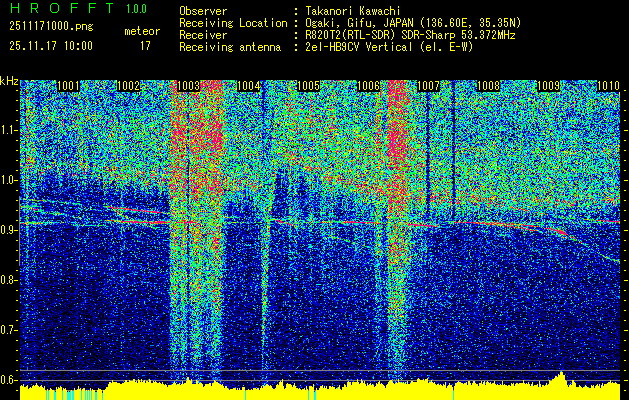Click the 1007 minute marker label

[428, 86]
